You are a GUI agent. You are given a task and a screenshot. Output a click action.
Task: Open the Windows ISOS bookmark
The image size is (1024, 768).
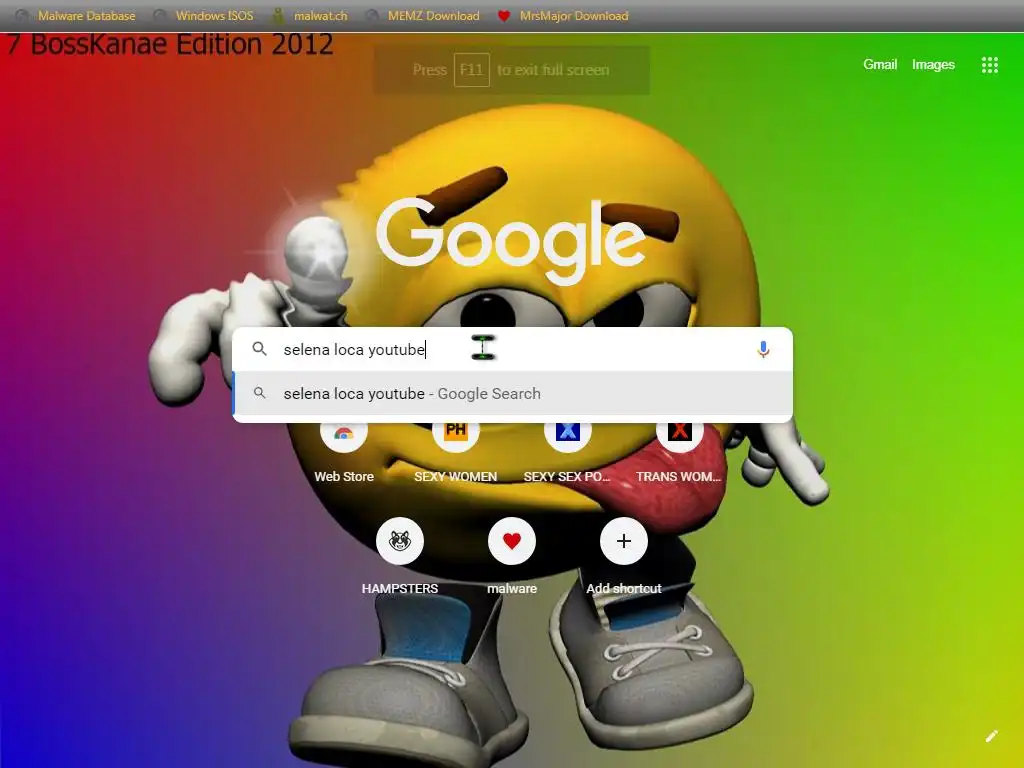214,16
